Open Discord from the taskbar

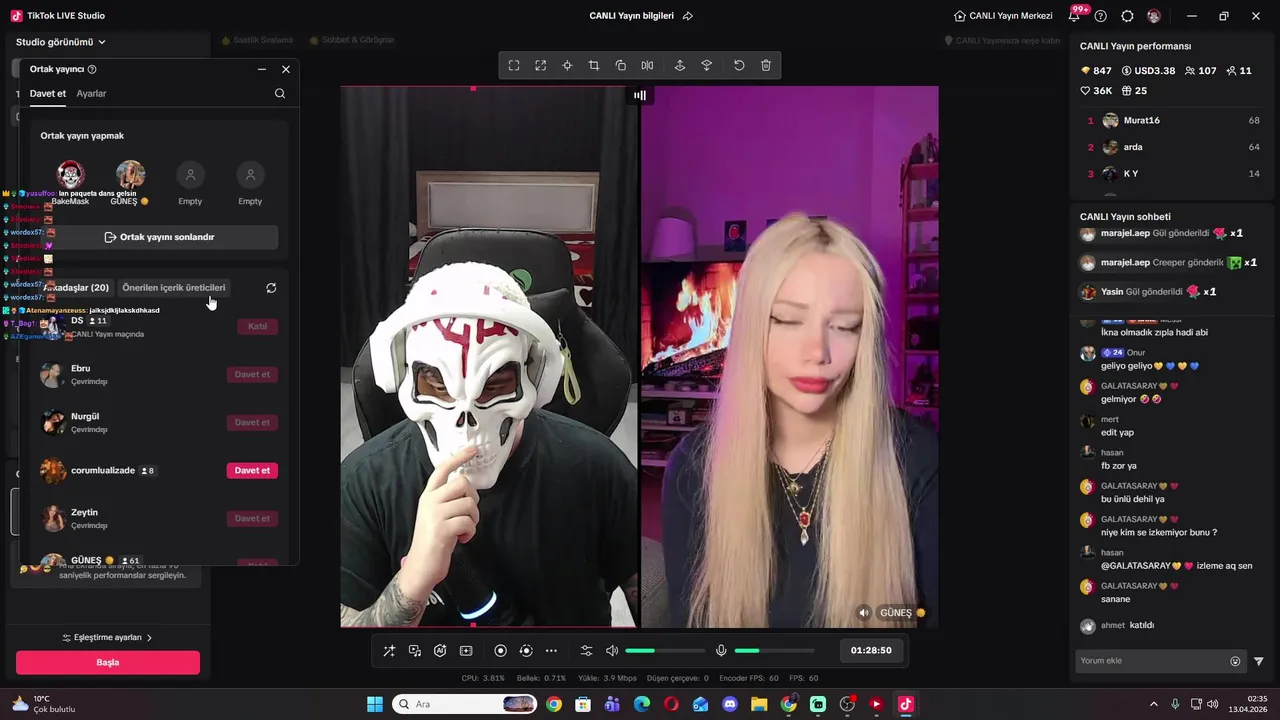[x=730, y=704]
